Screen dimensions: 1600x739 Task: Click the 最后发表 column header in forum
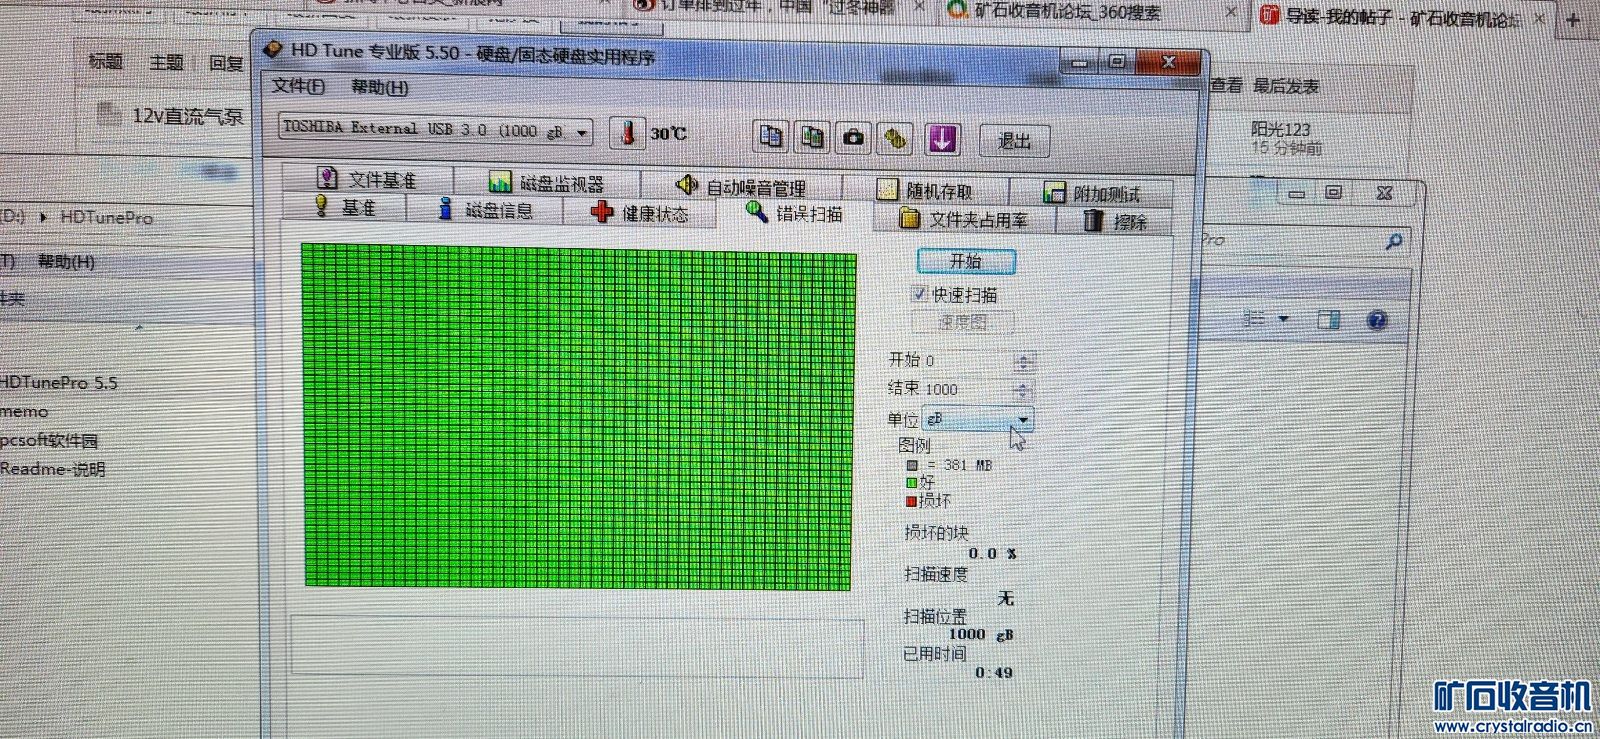coord(1286,86)
